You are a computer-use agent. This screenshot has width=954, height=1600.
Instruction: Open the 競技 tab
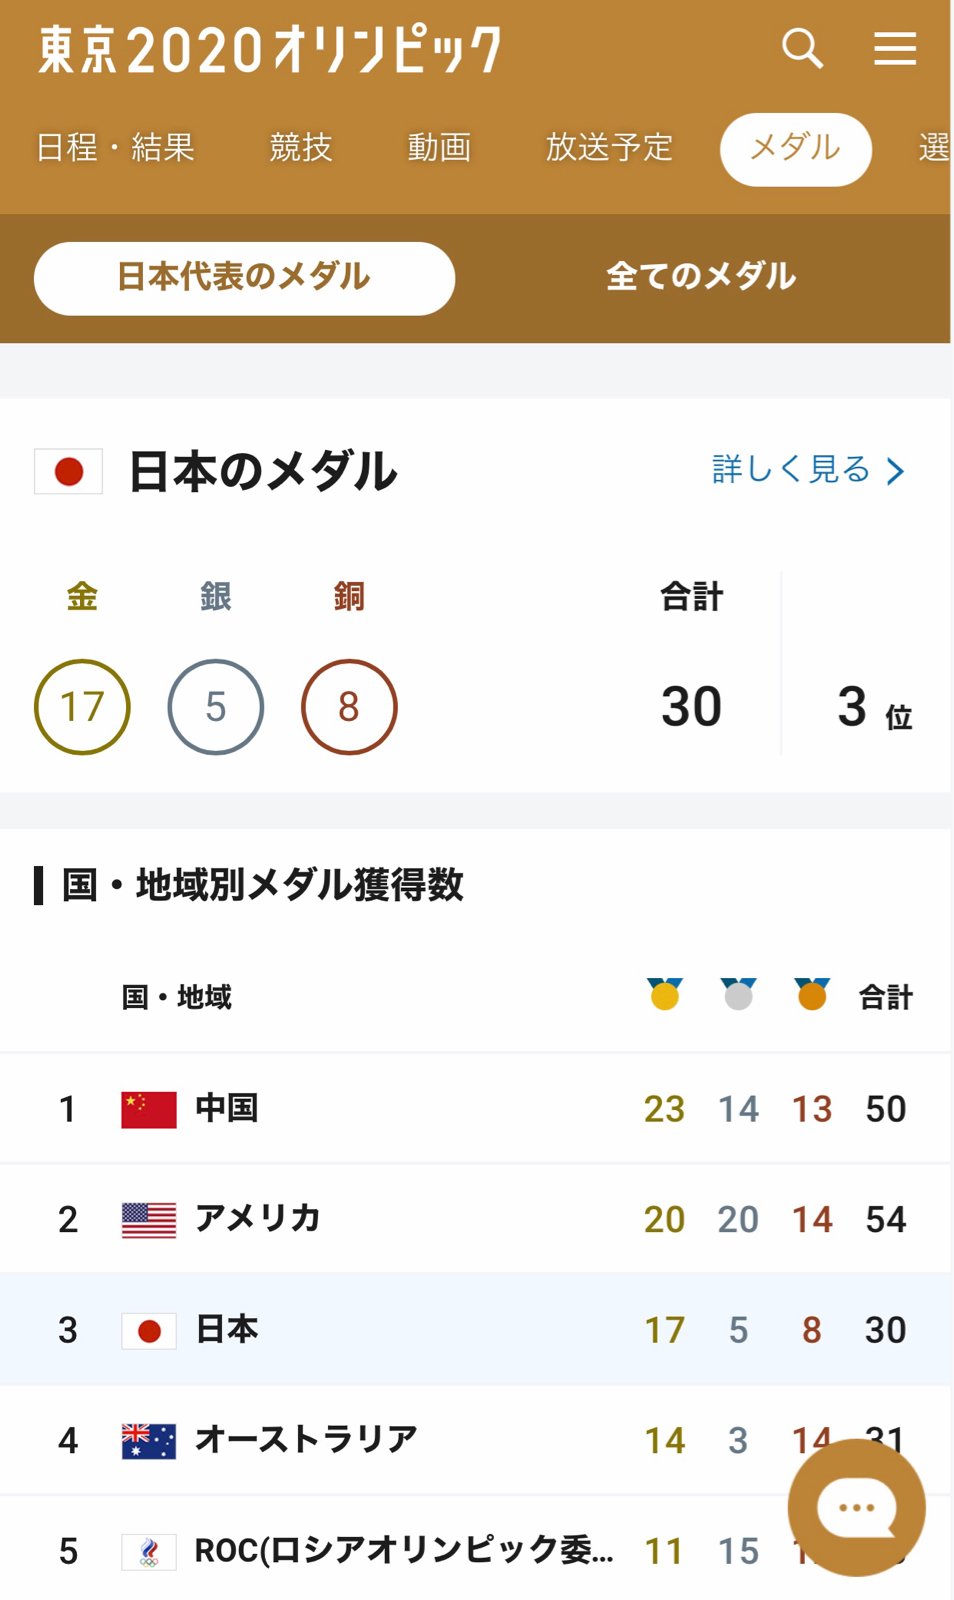coord(300,148)
